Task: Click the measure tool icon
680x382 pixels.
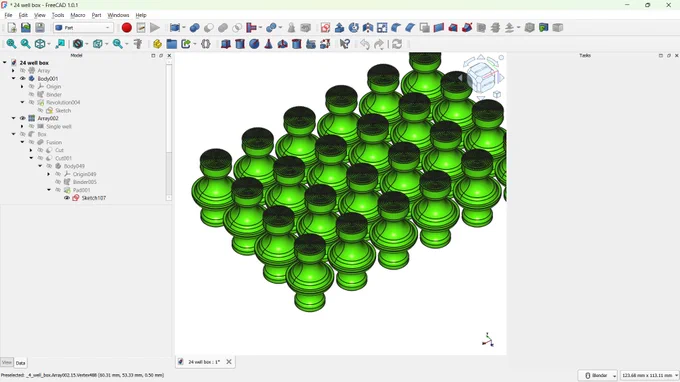Action: click(138, 44)
